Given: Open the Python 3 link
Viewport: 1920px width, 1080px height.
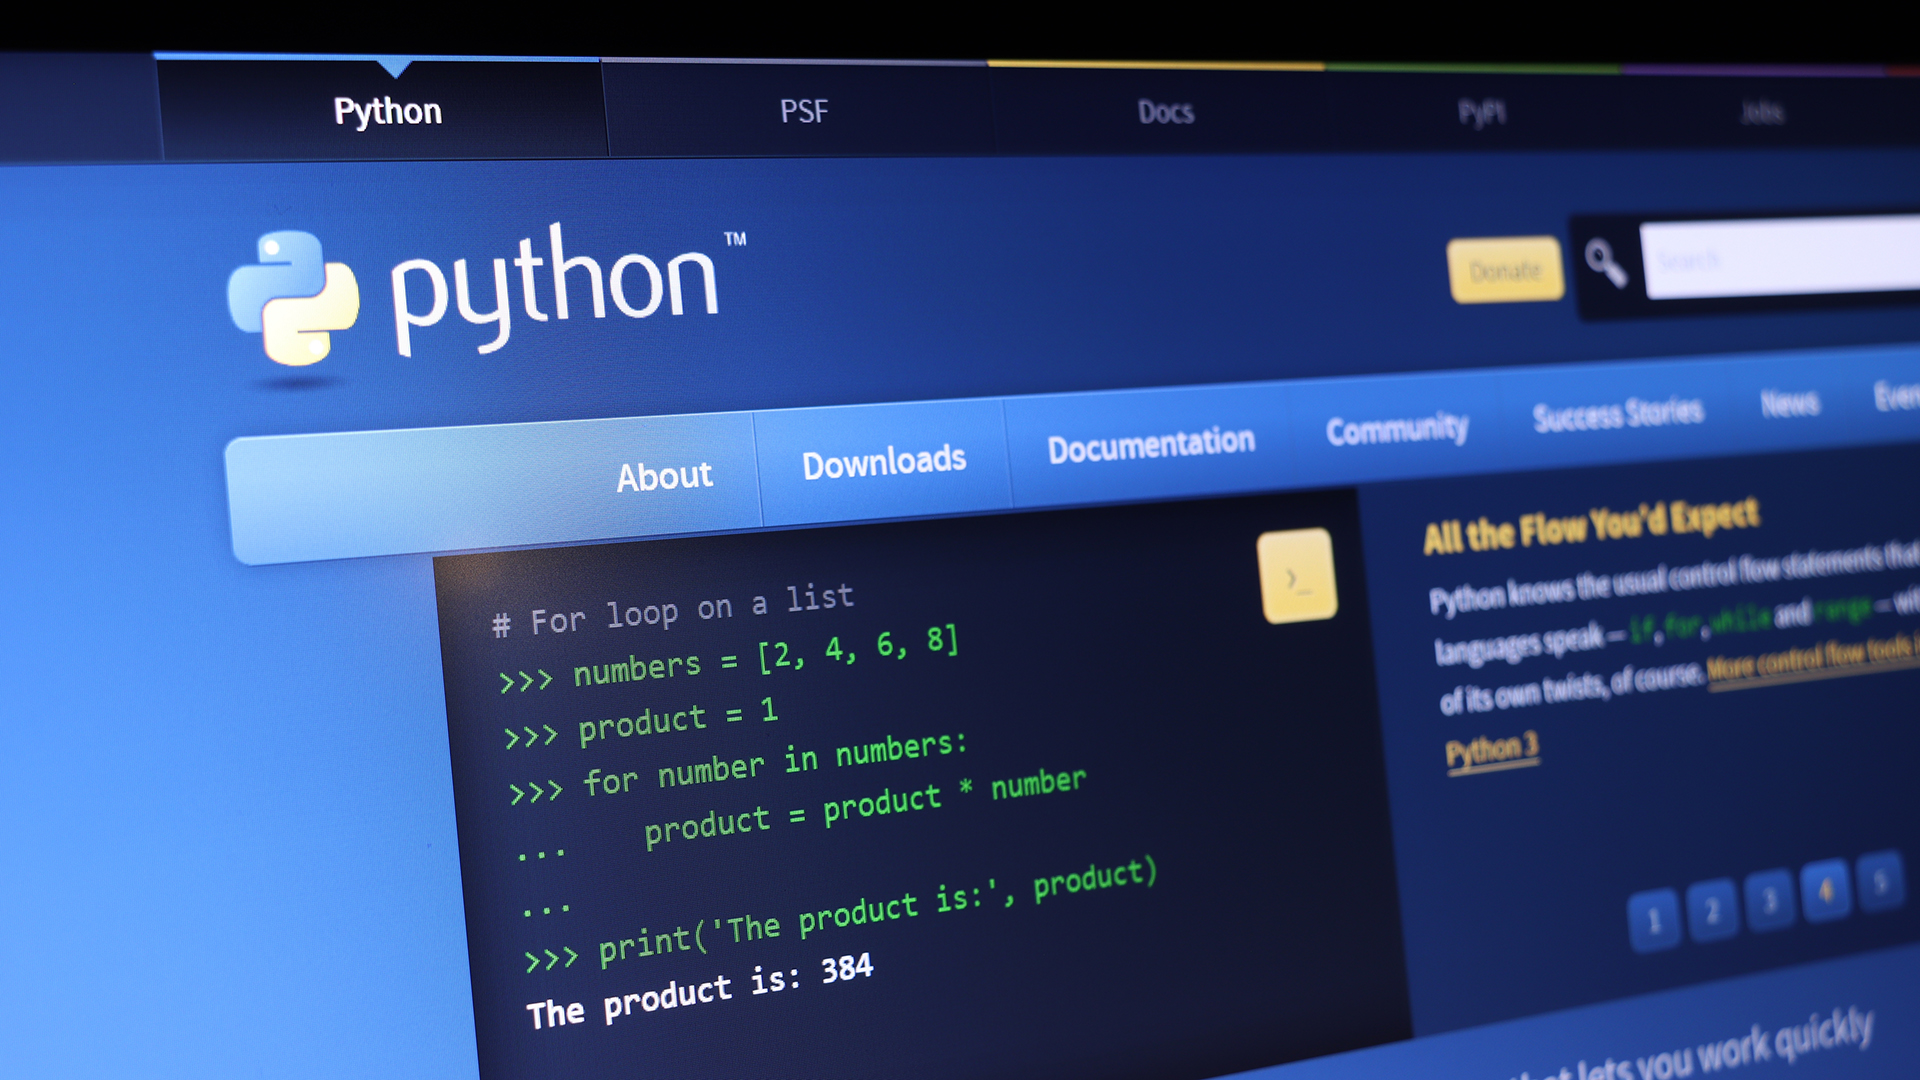Looking at the screenshot, I should pos(1492,750).
